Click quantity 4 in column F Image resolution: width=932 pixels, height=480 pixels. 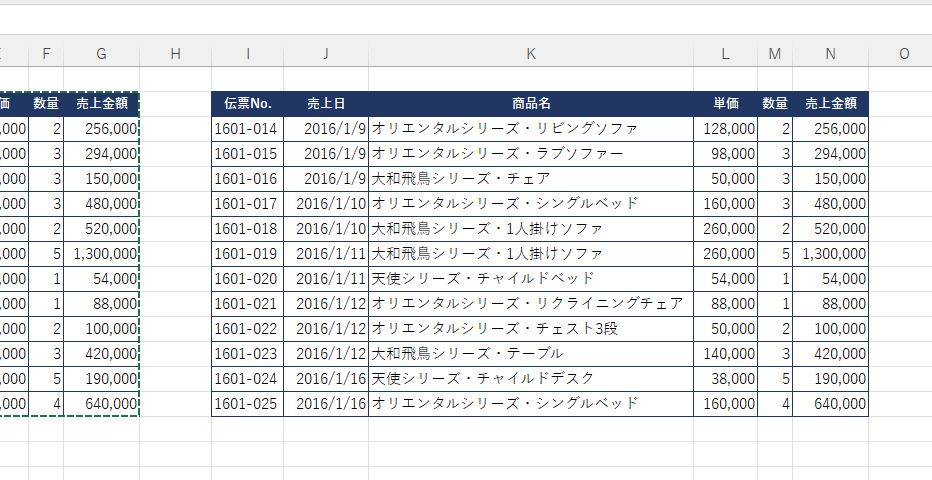(46, 403)
